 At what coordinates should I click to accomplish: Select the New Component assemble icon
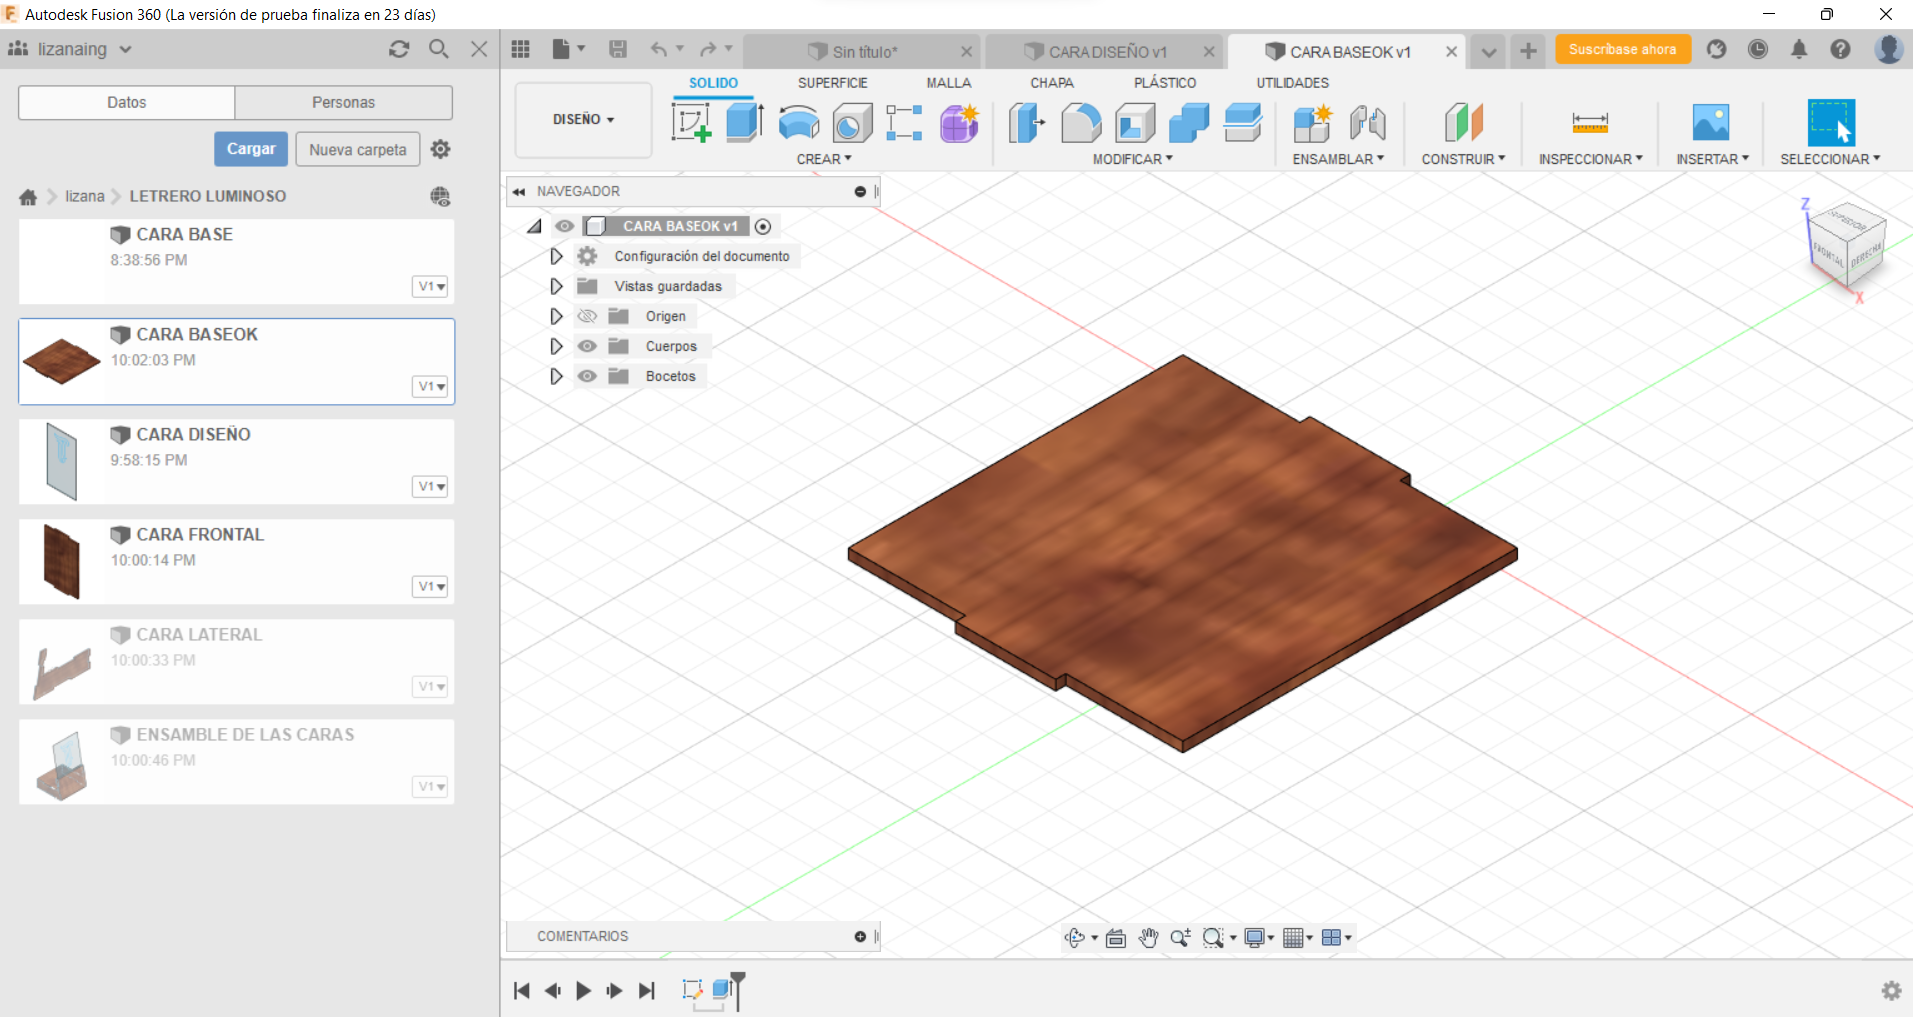coord(1311,123)
